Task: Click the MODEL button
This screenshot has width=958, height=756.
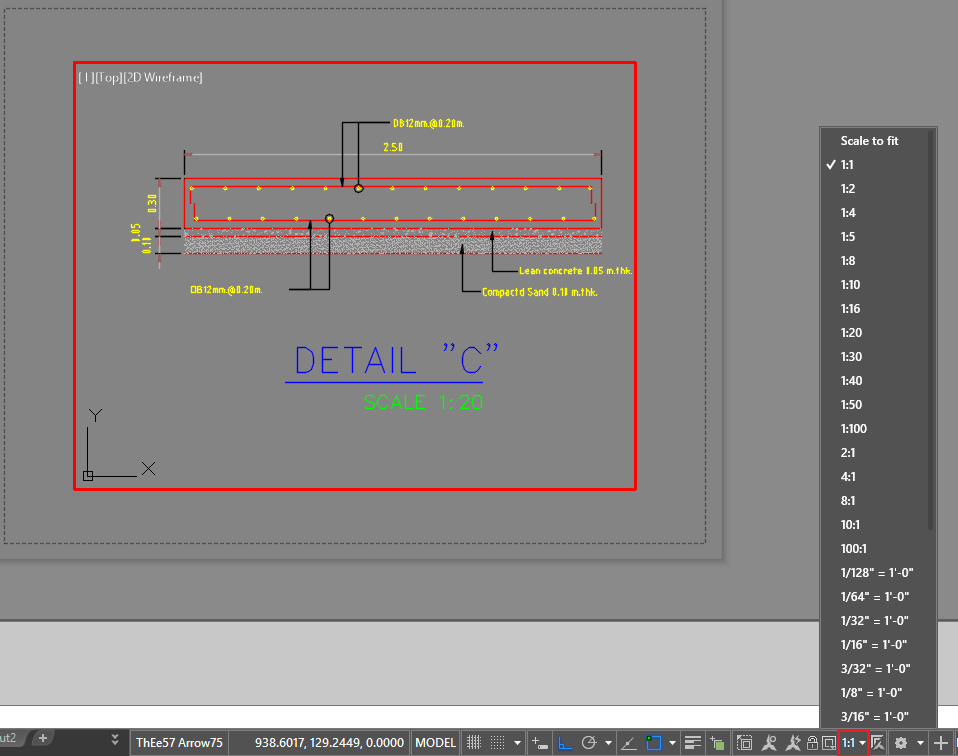Action: click(x=435, y=742)
